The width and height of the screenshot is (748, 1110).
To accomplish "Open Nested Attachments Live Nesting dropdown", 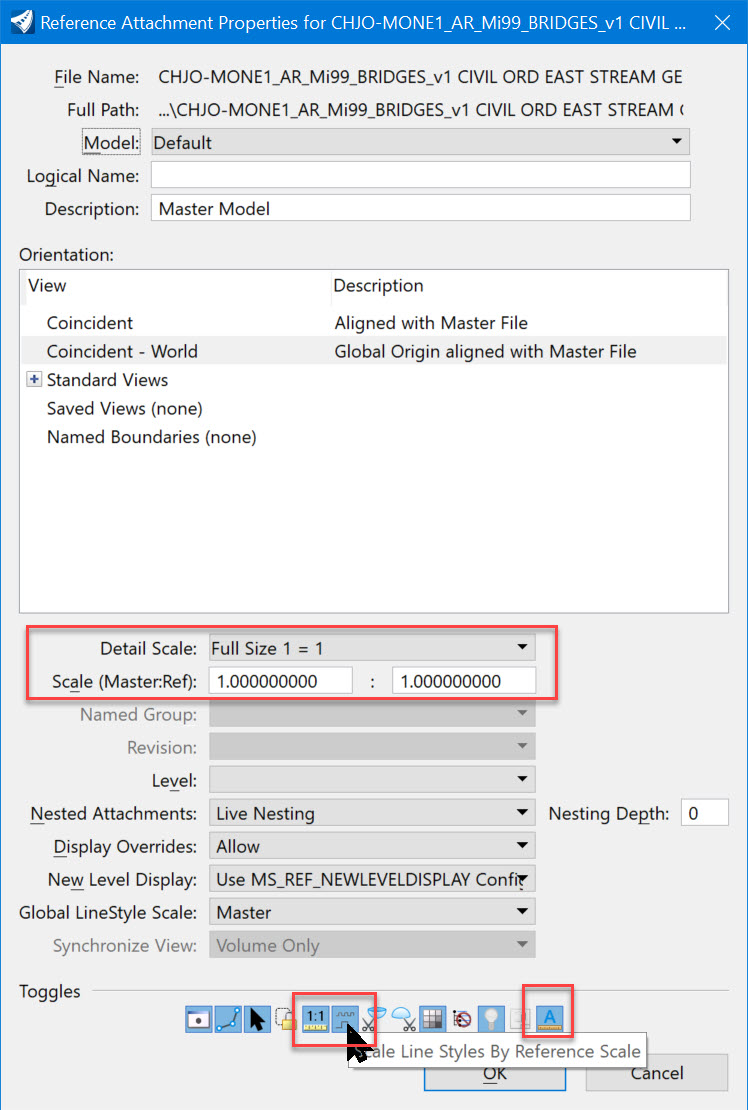I will 372,813.
